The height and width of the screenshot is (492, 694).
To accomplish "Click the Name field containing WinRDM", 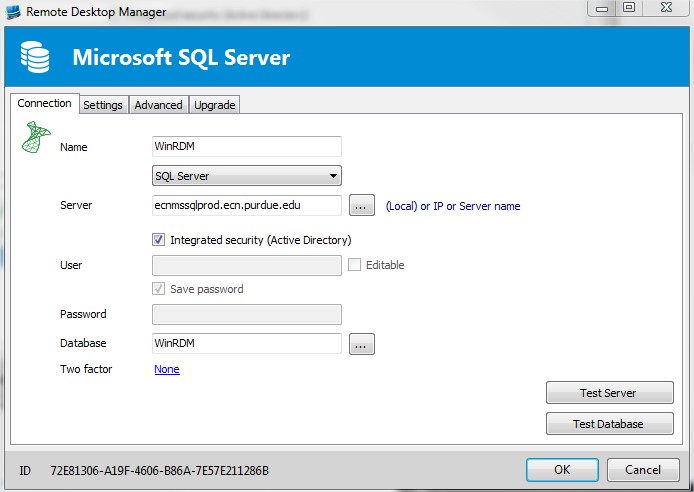I will (246, 146).
